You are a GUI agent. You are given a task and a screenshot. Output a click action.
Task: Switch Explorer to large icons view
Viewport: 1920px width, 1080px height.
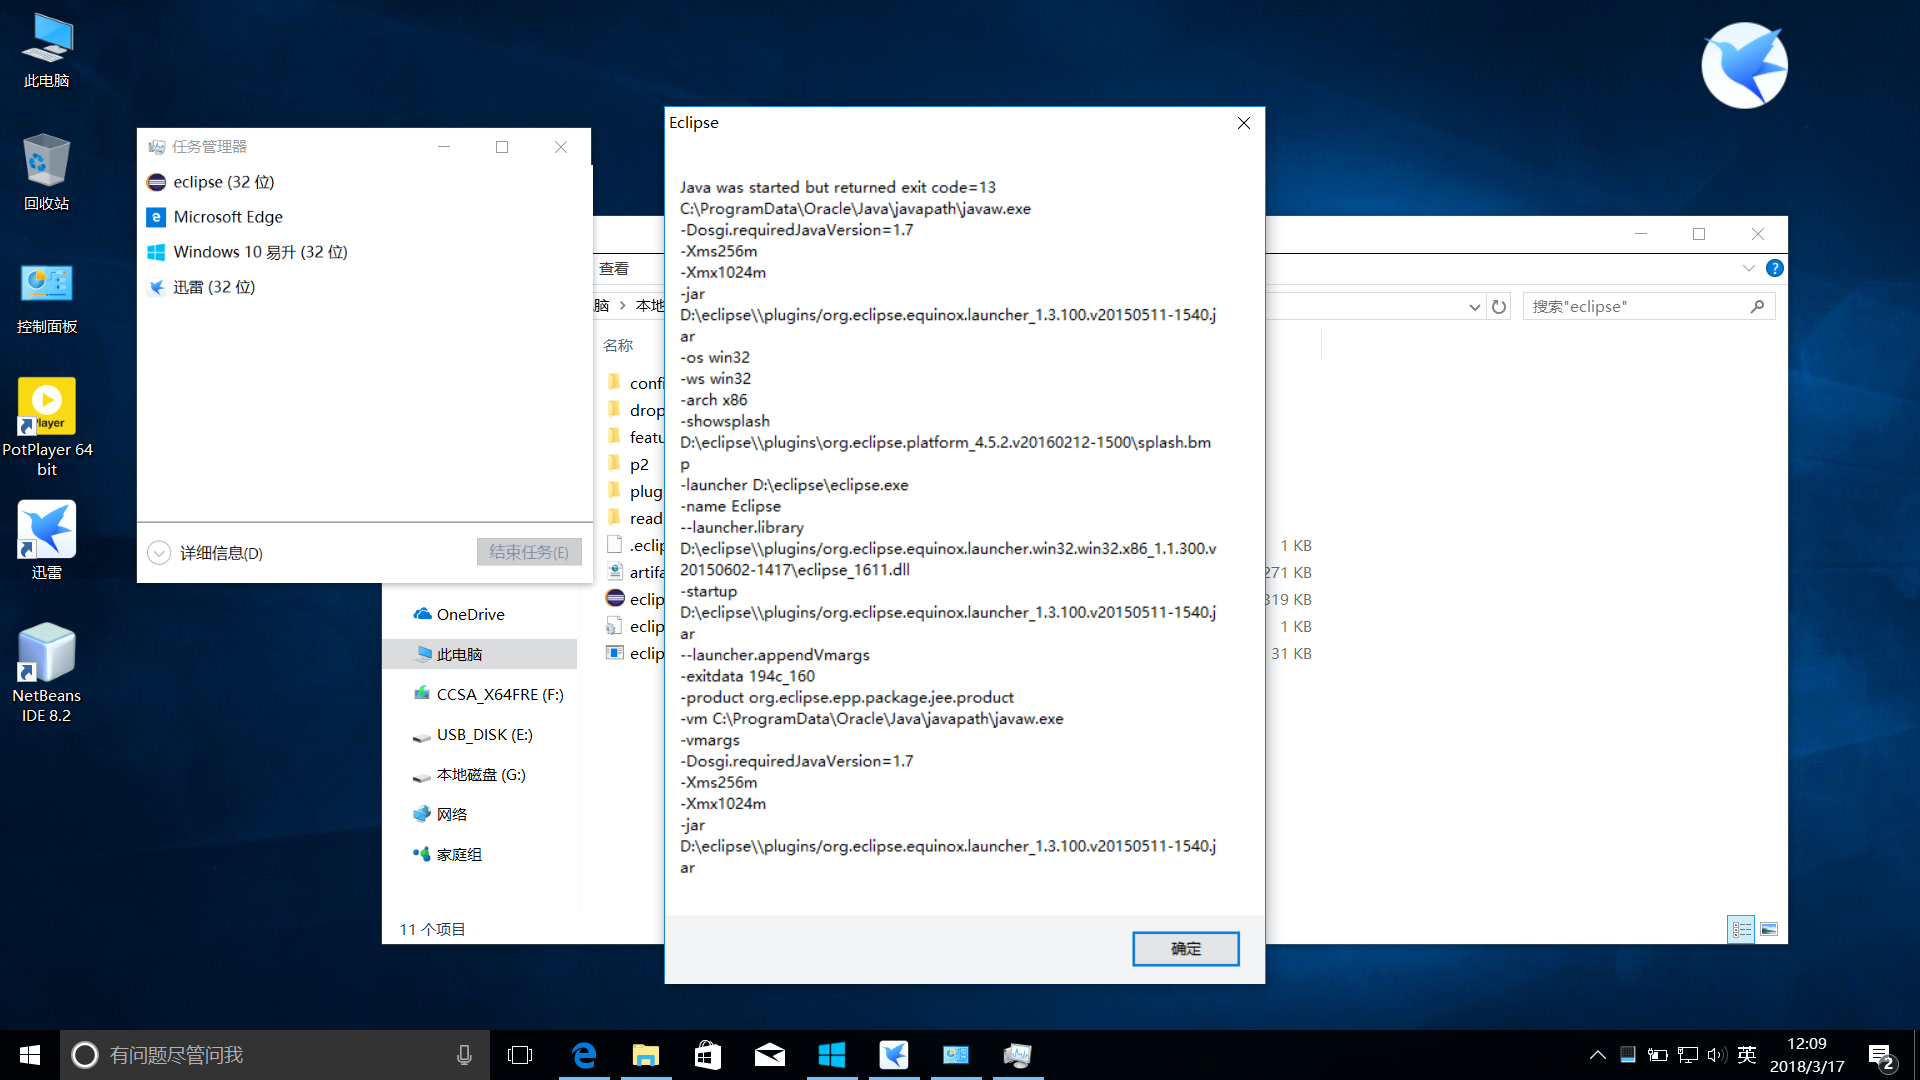coord(1769,929)
